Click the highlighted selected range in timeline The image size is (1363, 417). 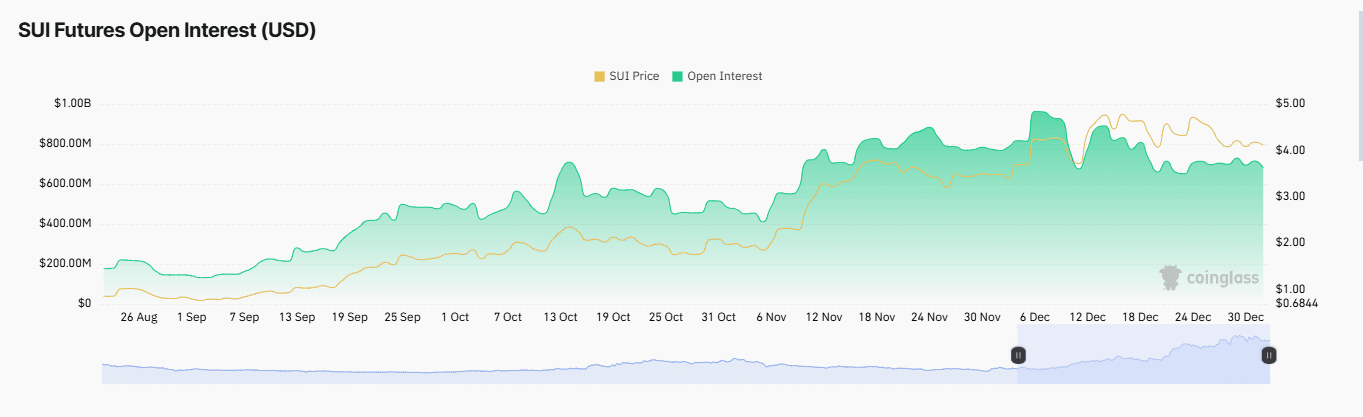tap(1143, 355)
